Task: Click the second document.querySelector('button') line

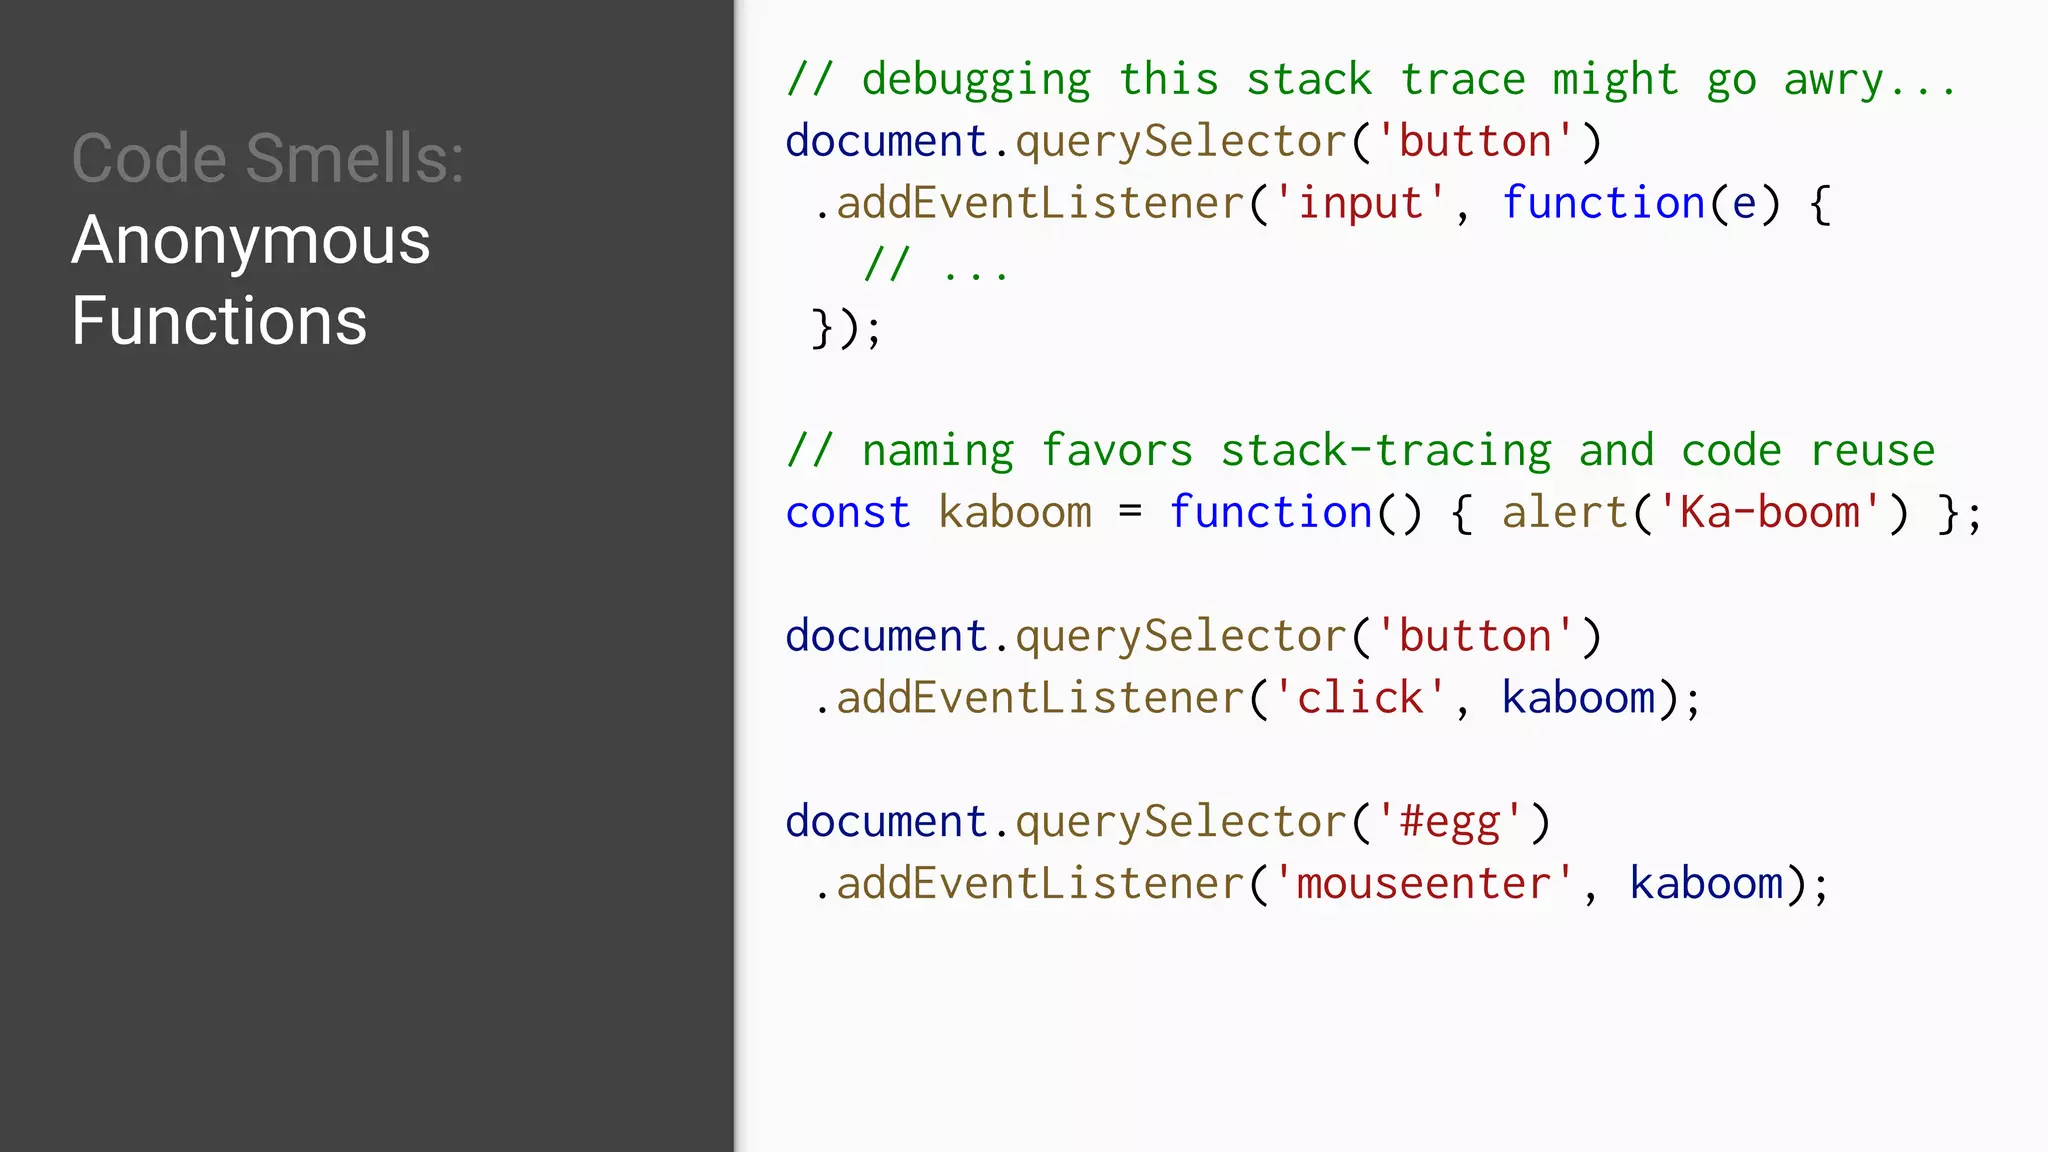Action: (1194, 637)
